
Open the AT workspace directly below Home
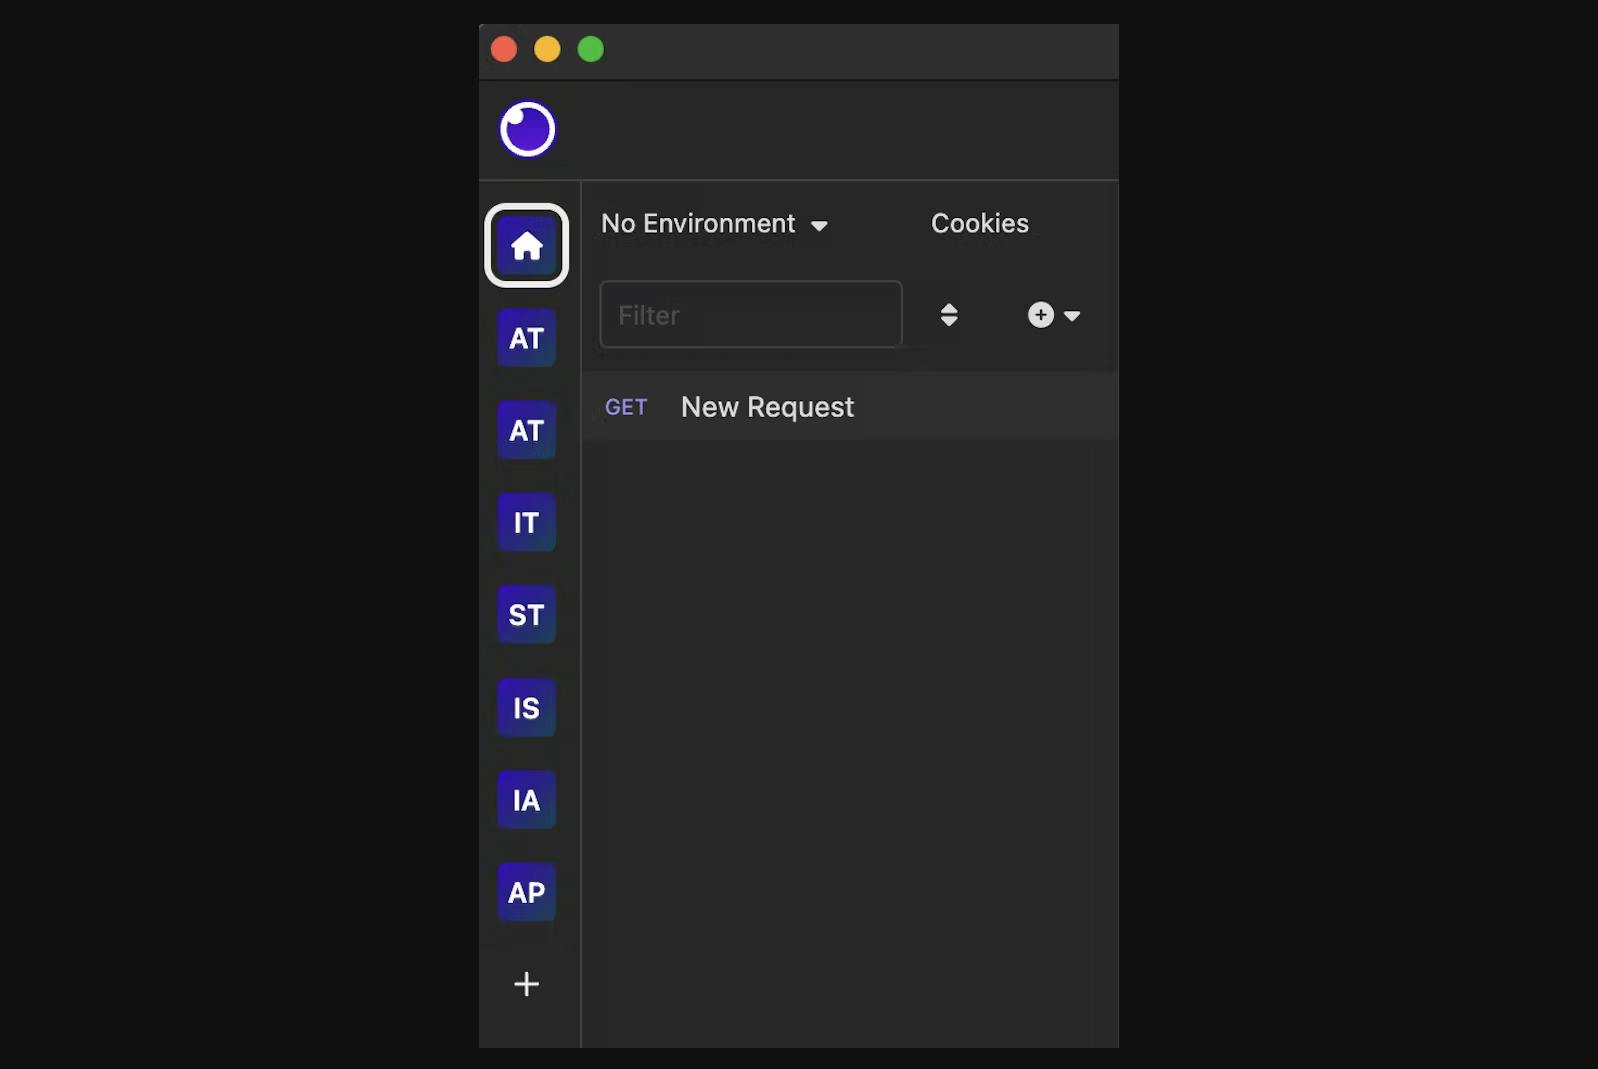coord(527,338)
